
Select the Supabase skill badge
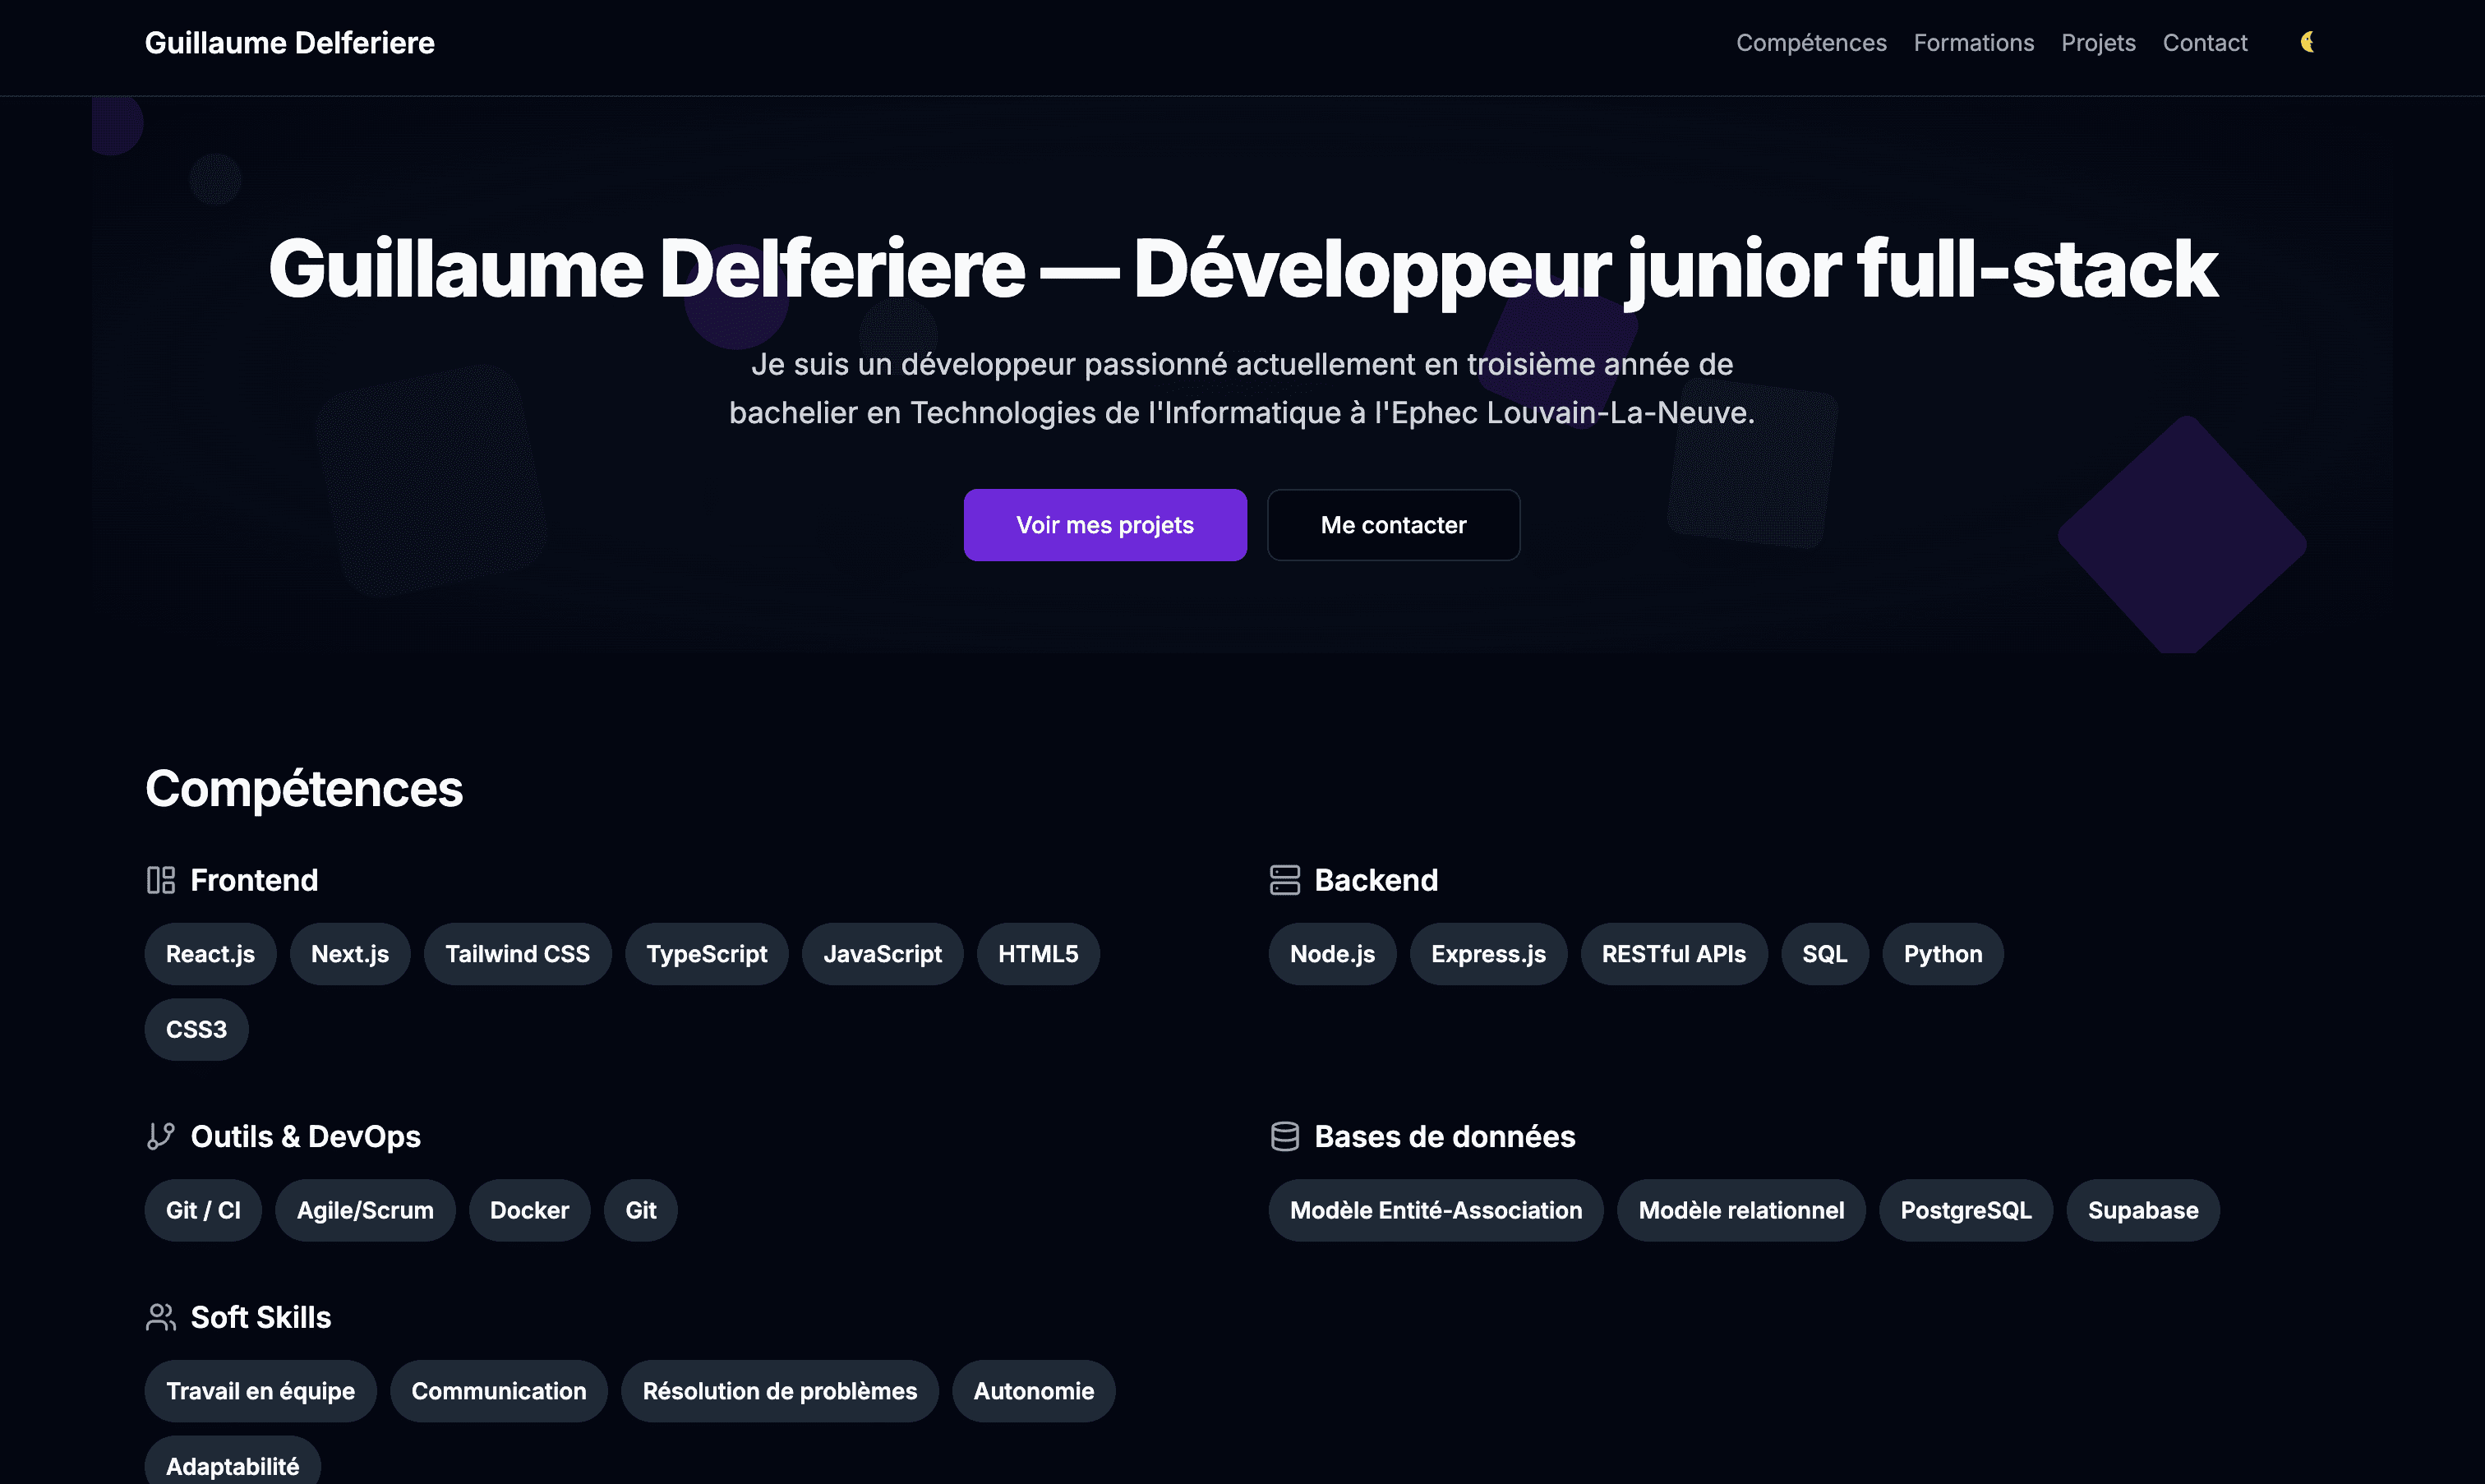point(2142,1210)
